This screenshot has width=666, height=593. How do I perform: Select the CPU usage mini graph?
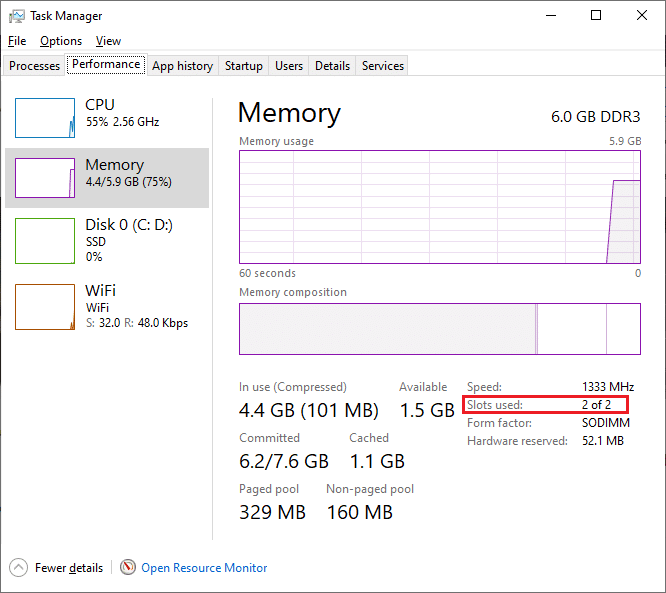pyautogui.click(x=45, y=118)
